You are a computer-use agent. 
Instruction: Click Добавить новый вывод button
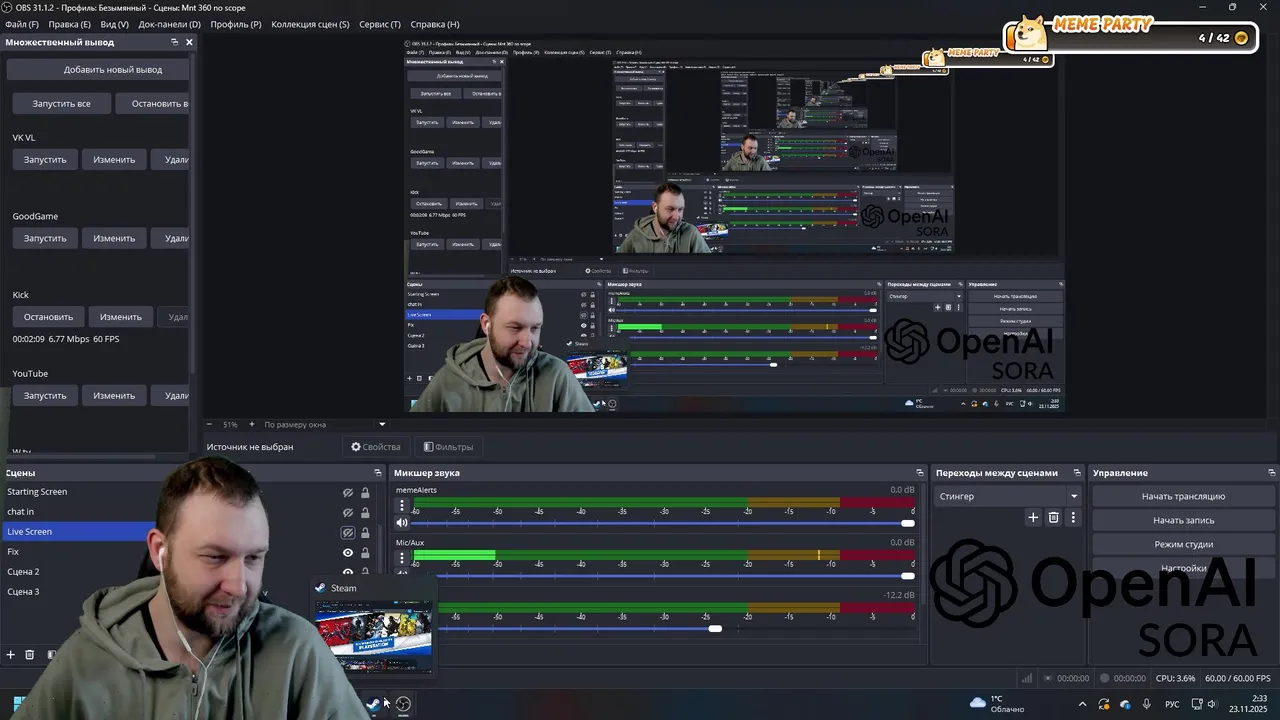pyautogui.click(x=98, y=70)
